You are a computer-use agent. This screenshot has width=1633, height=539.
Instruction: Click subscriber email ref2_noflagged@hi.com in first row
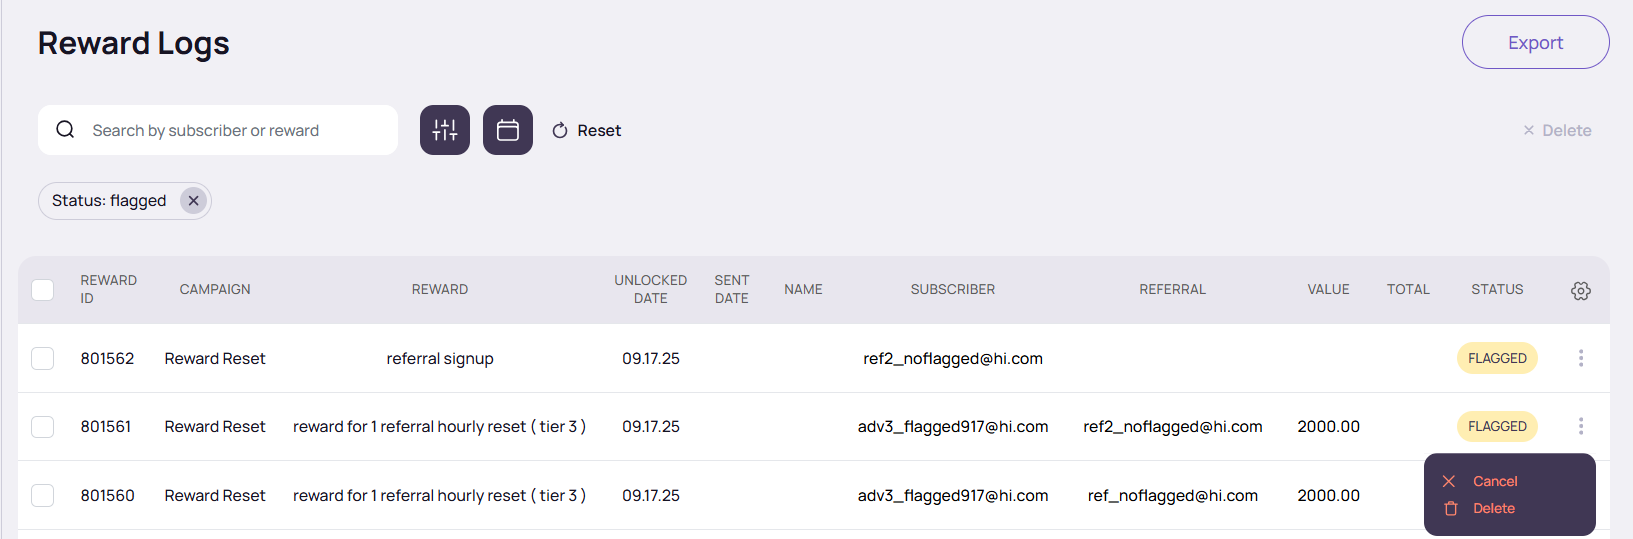(x=952, y=358)
